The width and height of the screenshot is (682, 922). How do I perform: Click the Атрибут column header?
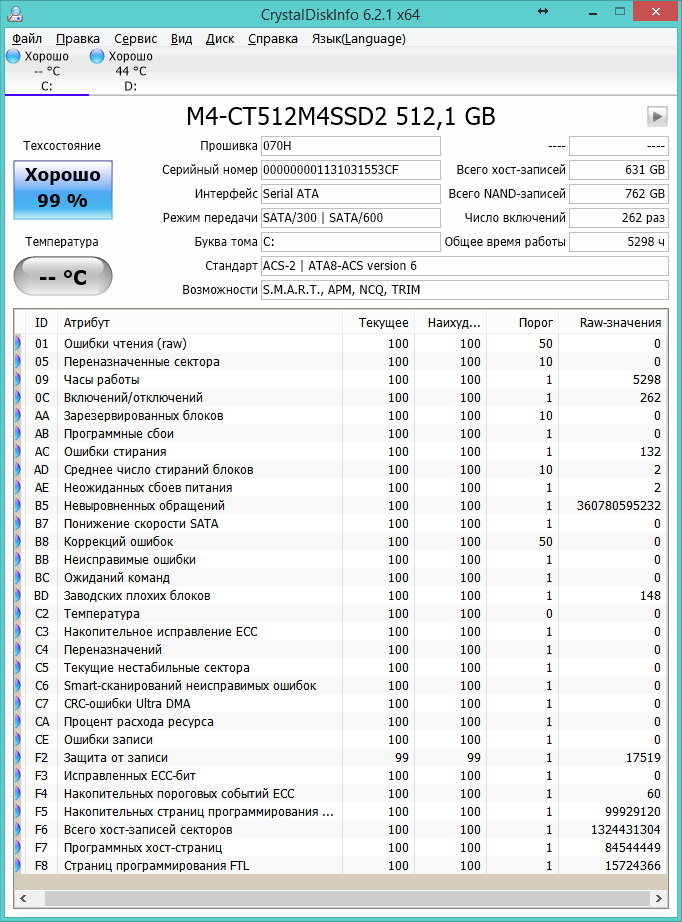(199, 323)
